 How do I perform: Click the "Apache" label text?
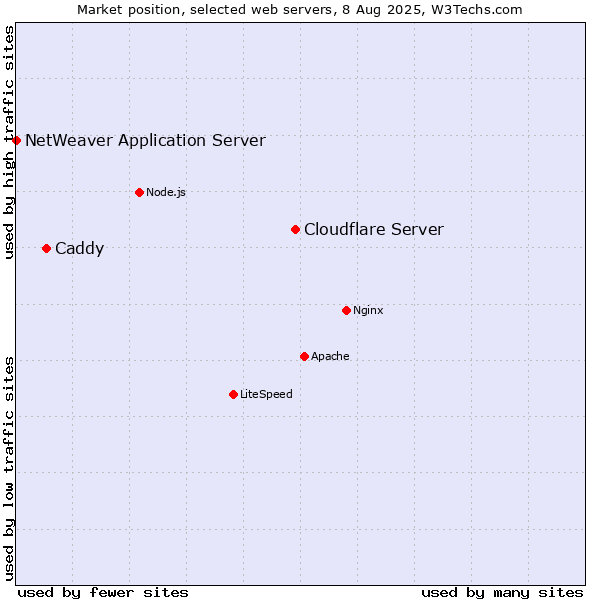(x=330, y=356)
